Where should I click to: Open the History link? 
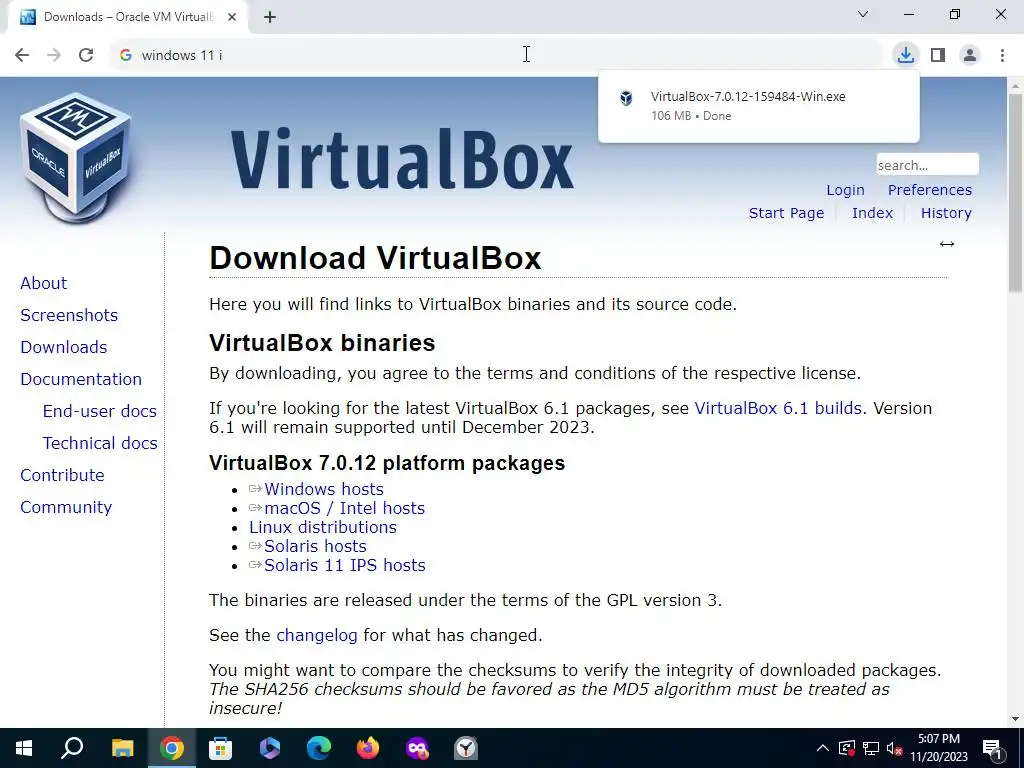pyautogui.click(x=946, y=213)
